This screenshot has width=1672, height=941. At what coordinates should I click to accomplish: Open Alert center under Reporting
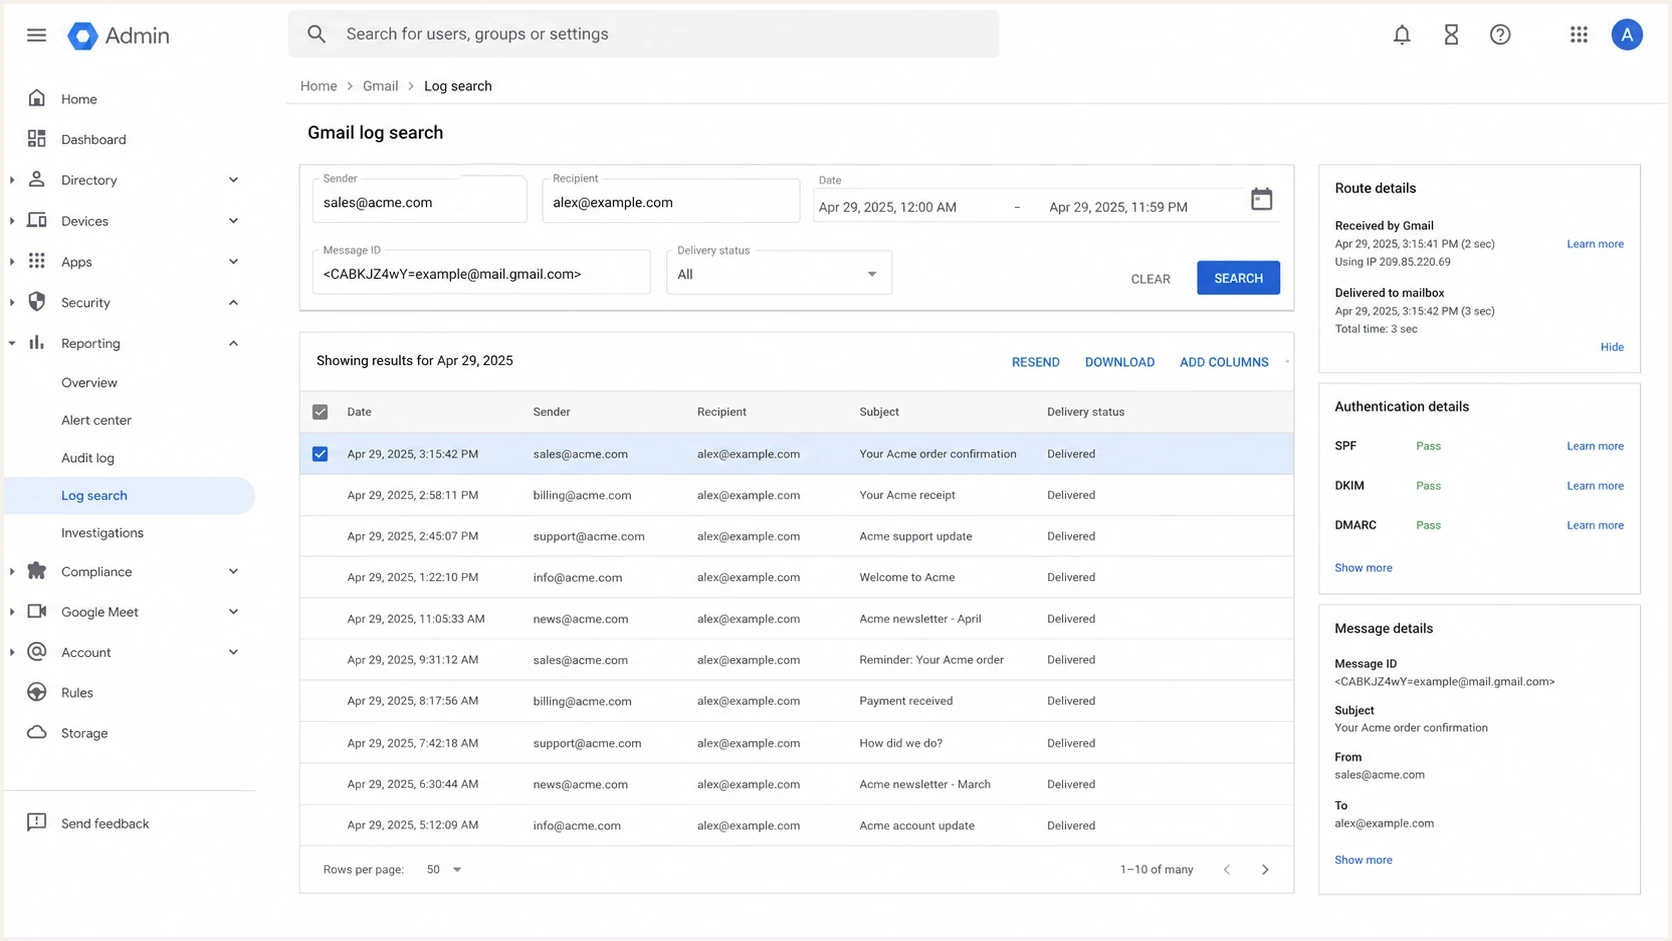96,420
